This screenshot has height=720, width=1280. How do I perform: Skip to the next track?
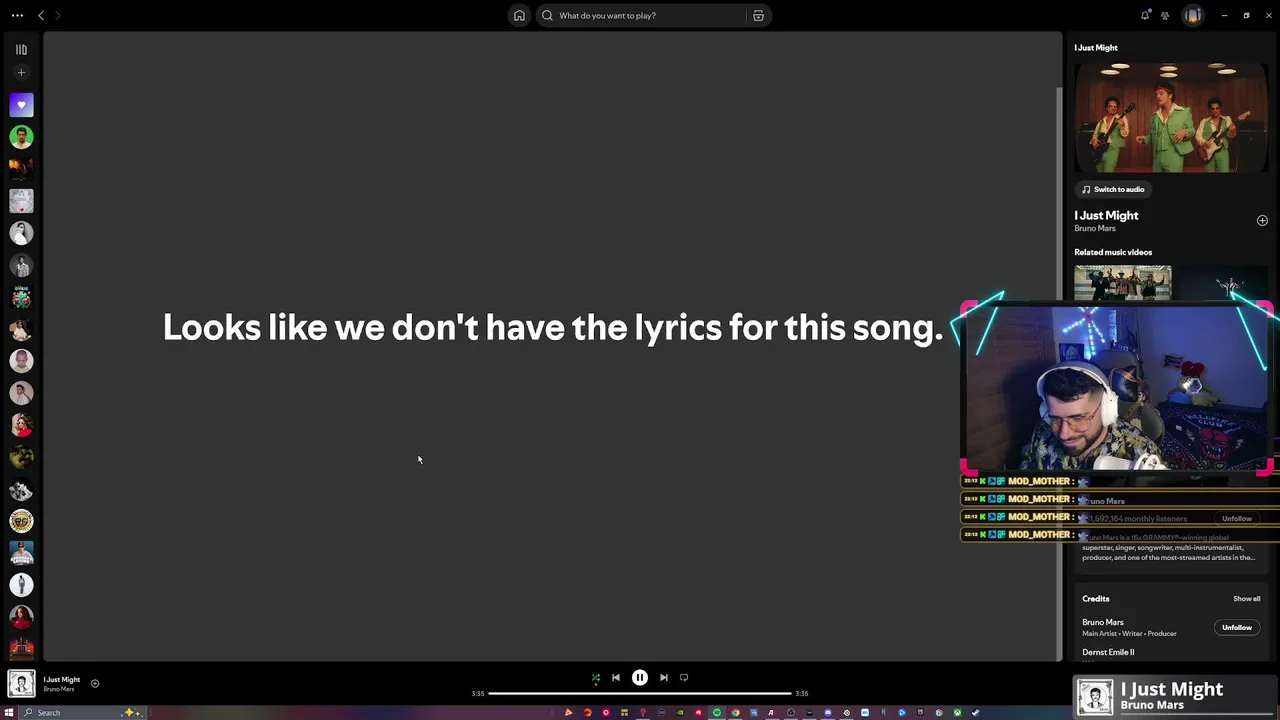coord(664,677)
